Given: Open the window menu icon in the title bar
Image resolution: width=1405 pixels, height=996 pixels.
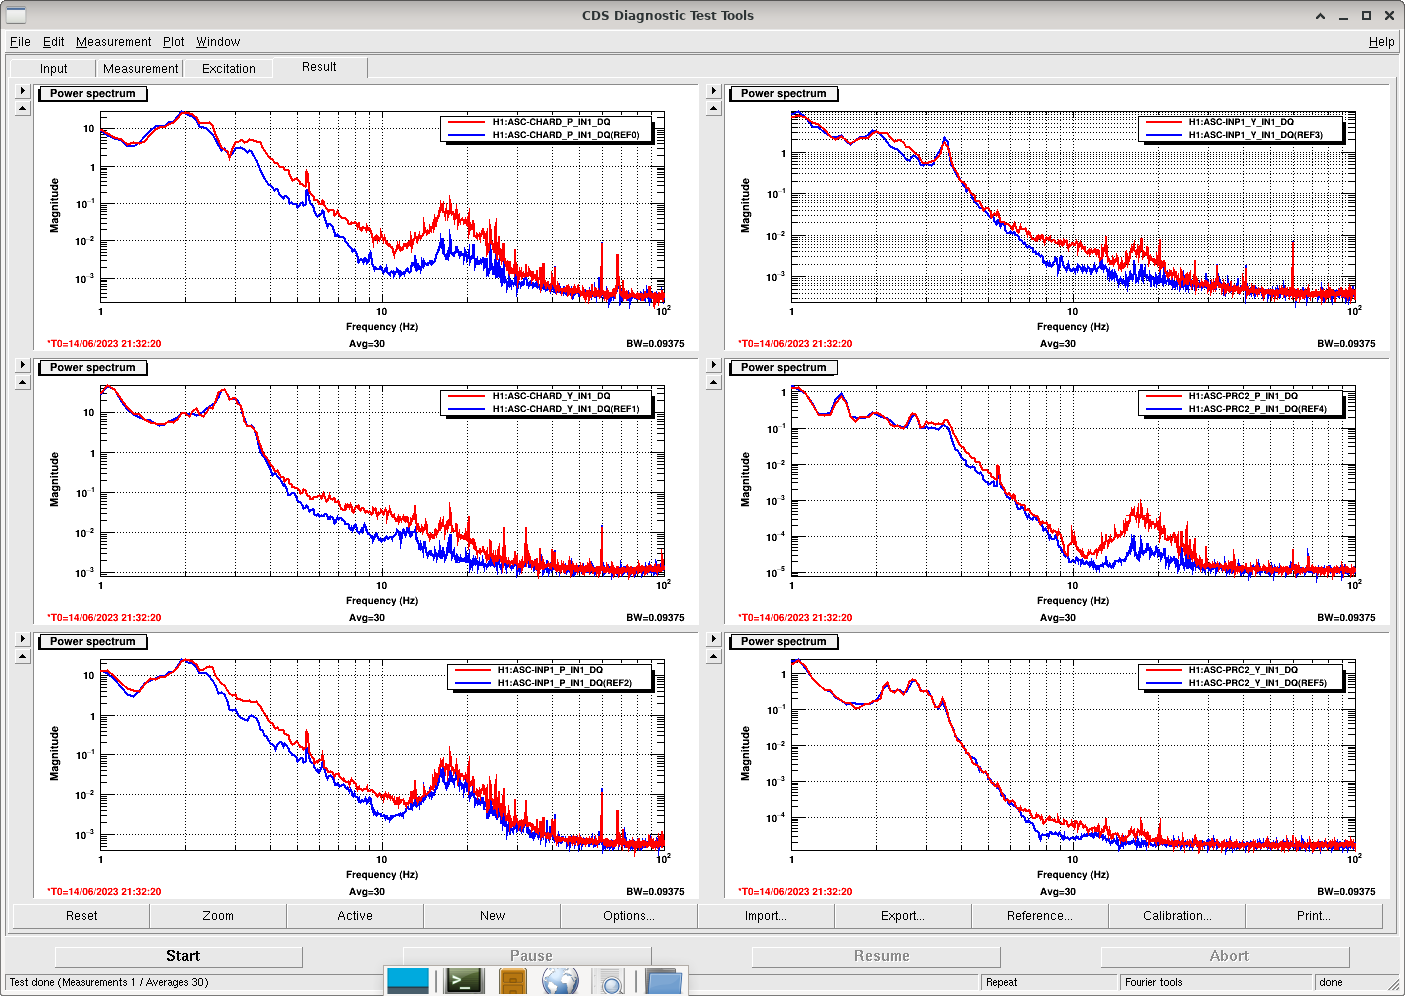Looking at the screenshot, I should point(15,15).
